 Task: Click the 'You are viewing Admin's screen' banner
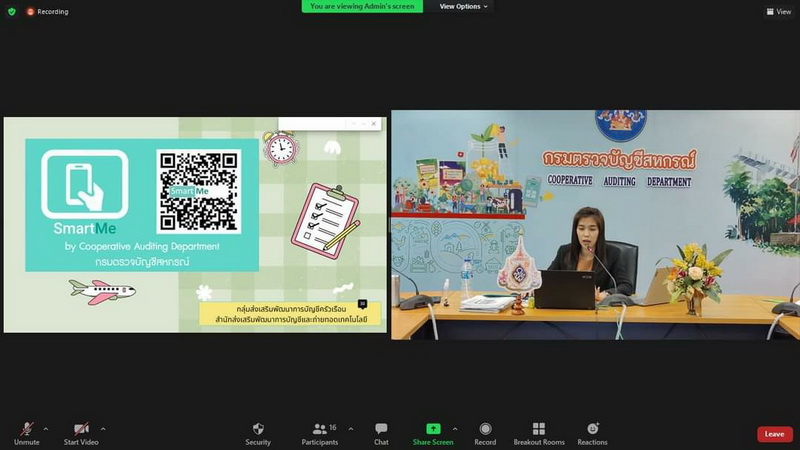362,6
